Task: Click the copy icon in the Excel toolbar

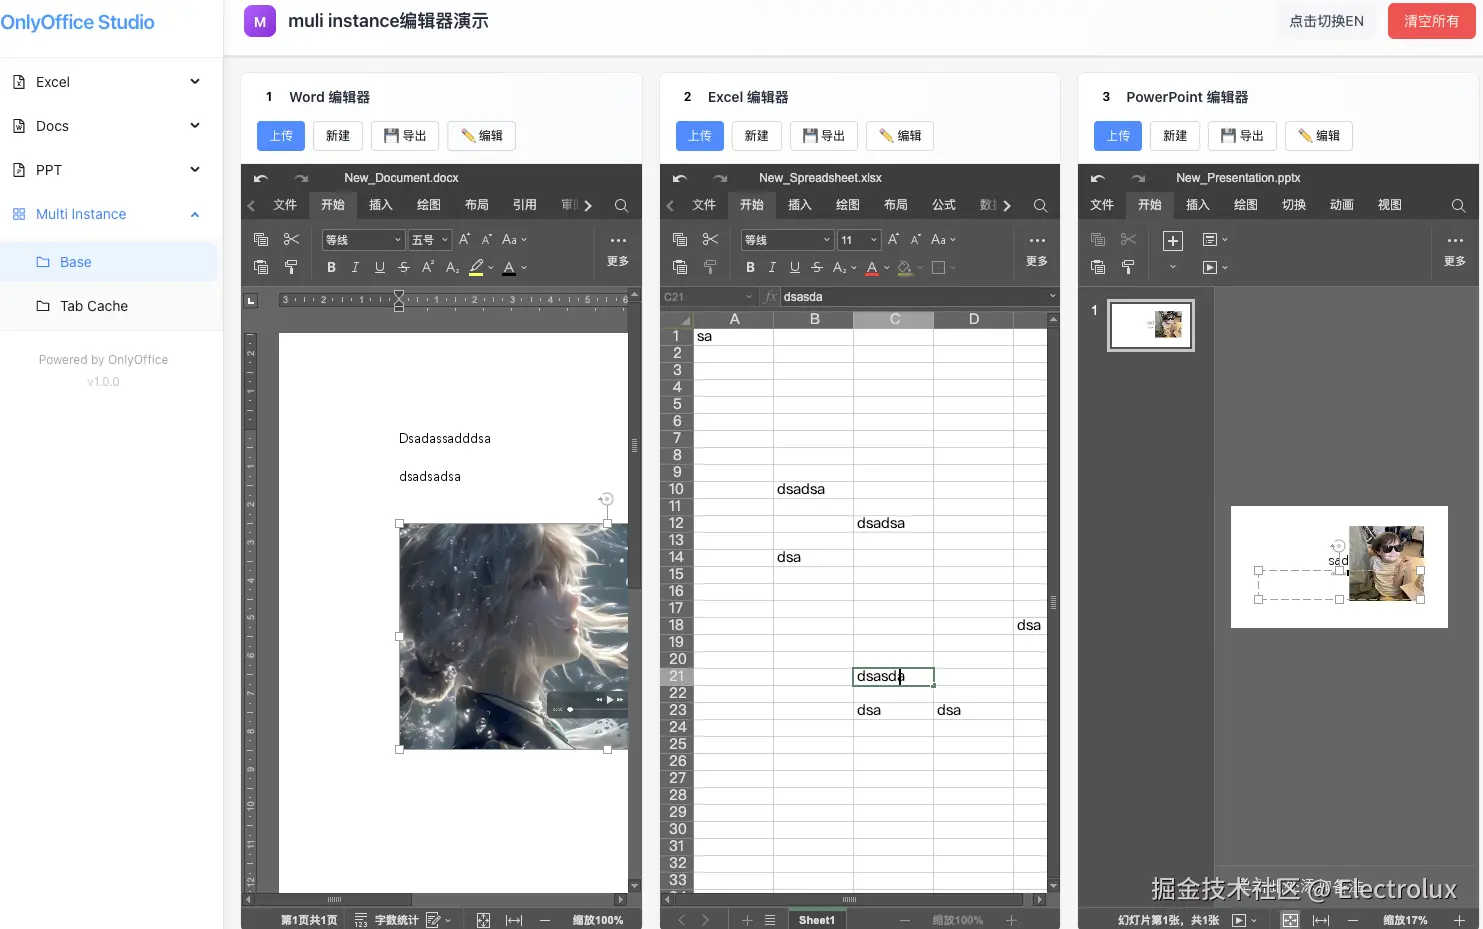Action: coord(680,240)
